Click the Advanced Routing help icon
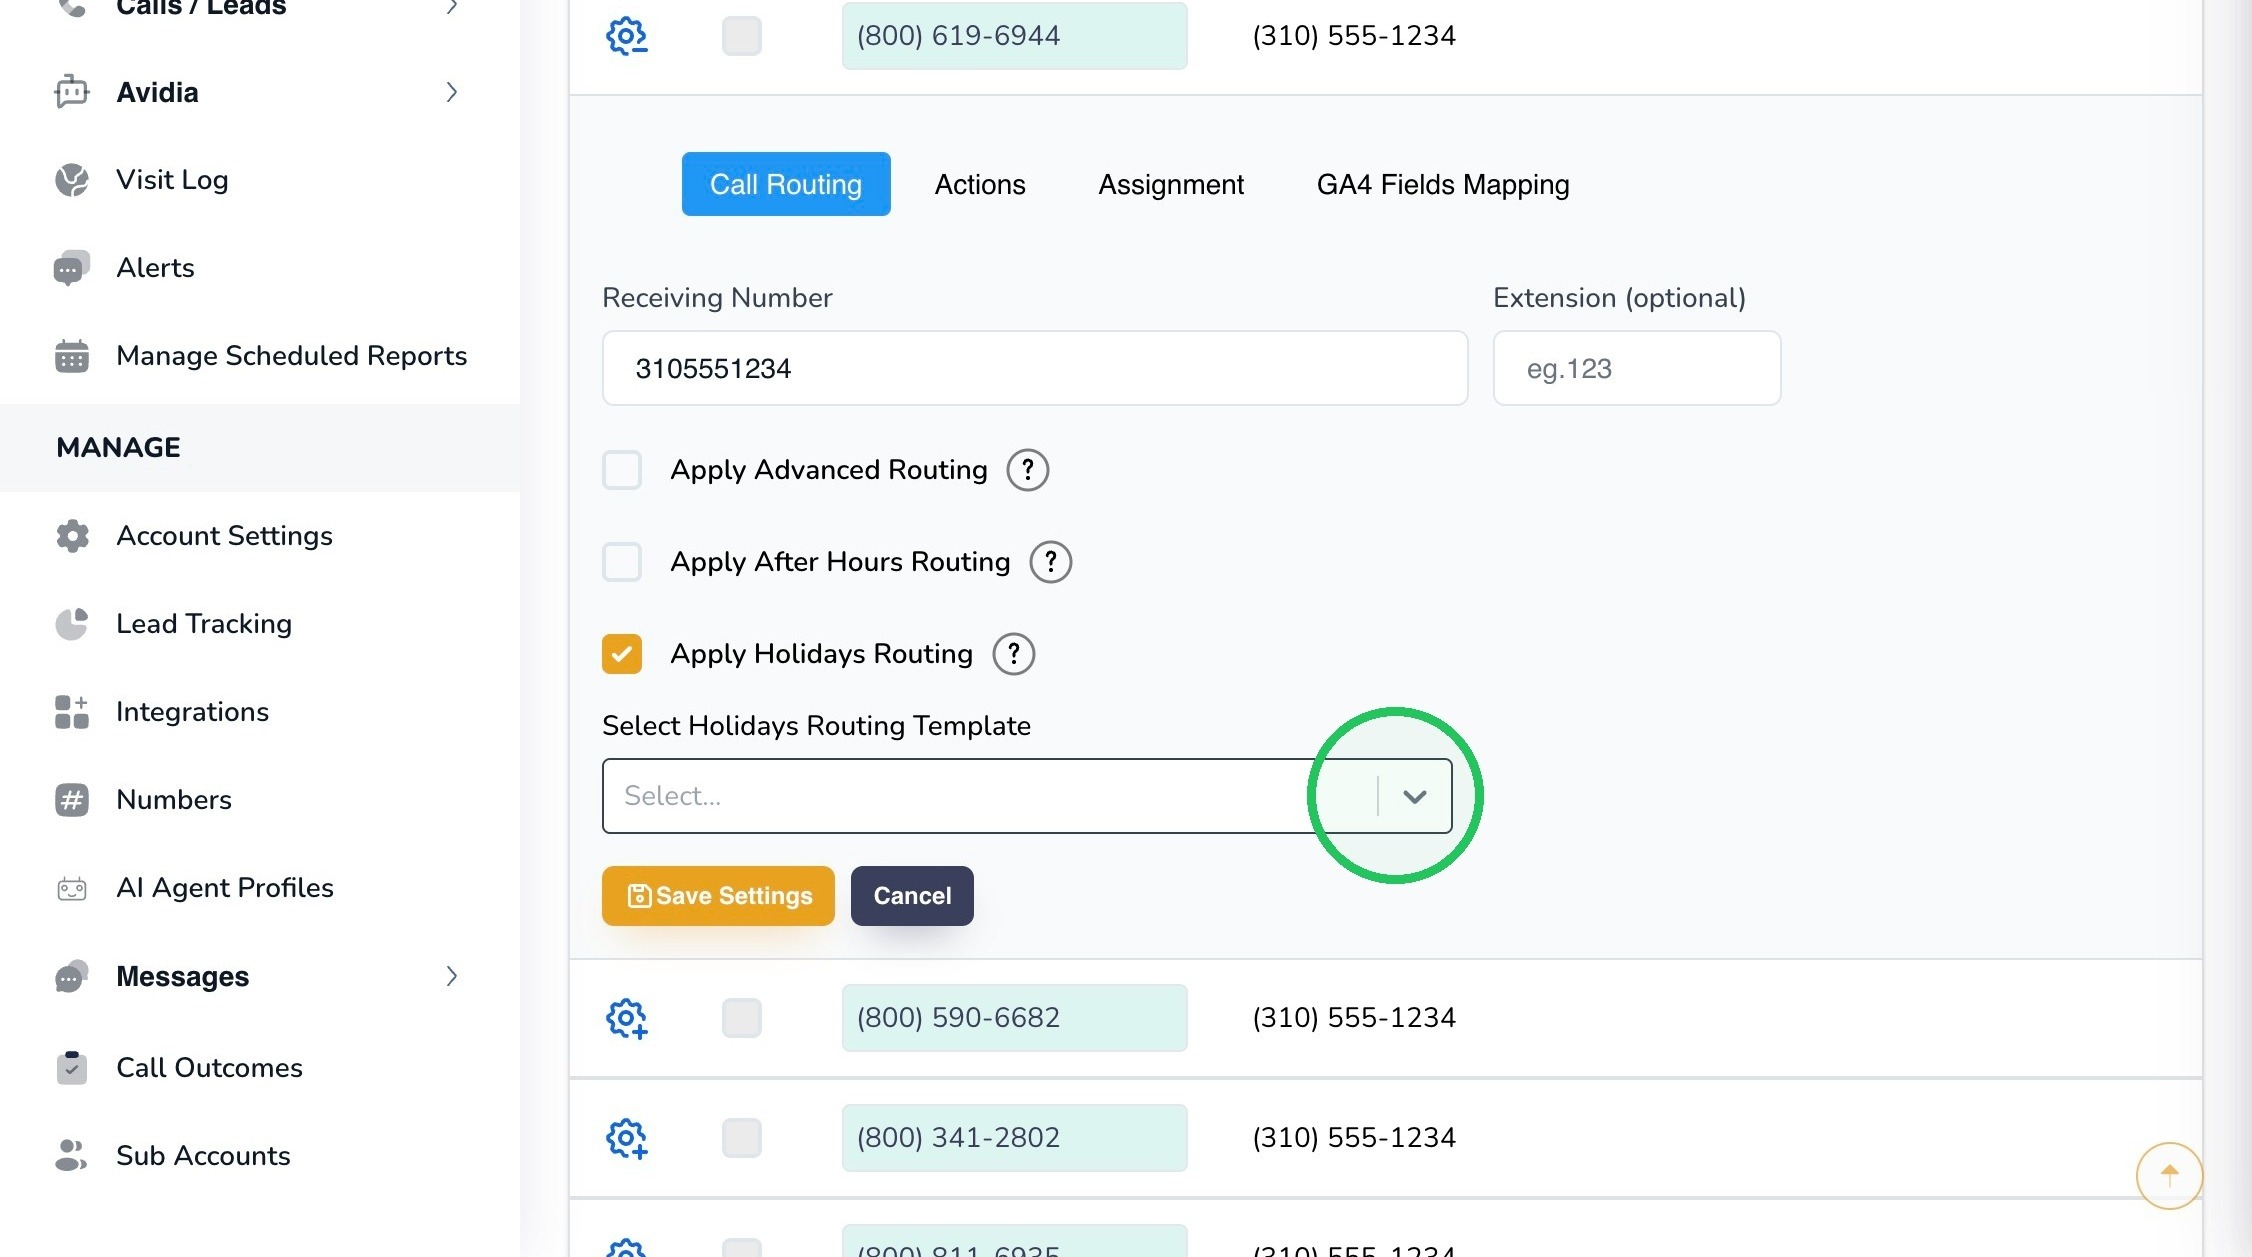Viewport: 2252px width, 1257px height. tap(1027, 470)
